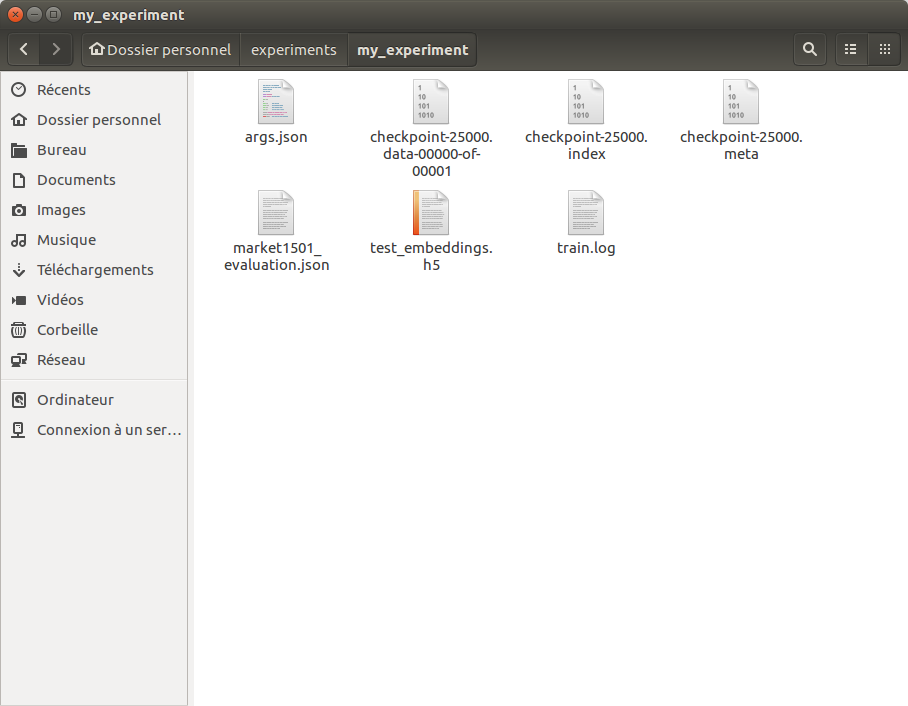Switch to list view
The width and height of the screenshot is (908, 706).
851,49
